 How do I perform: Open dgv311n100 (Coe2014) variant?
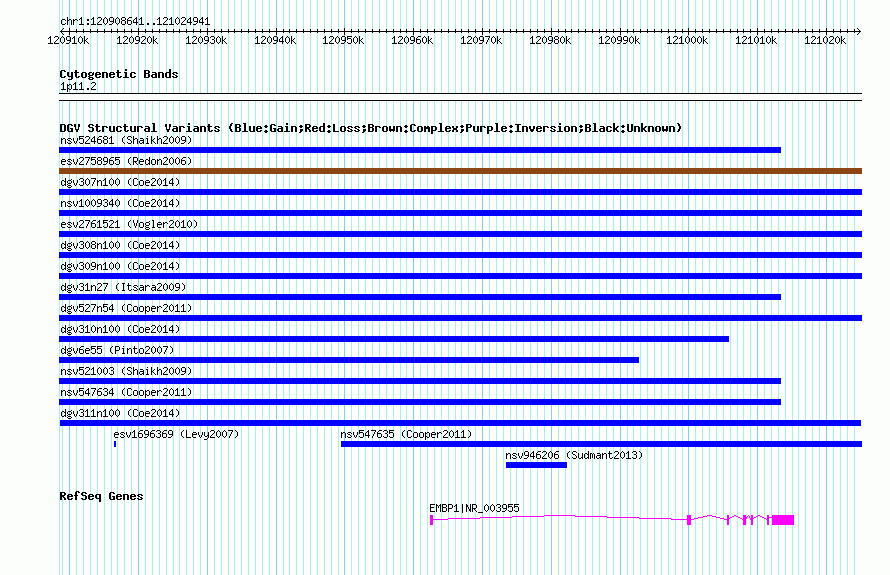pyautogui.click(x=120, y=413)
